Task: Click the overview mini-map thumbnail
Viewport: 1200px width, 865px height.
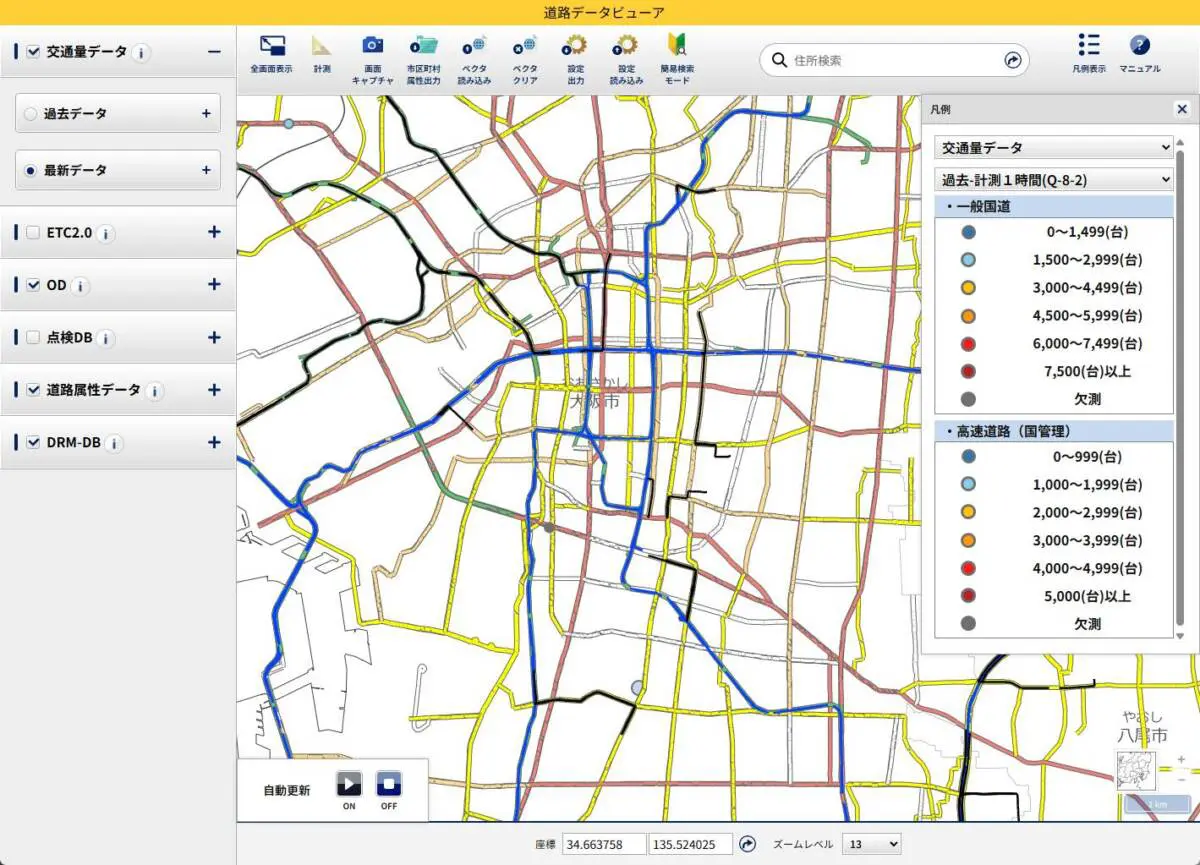Action: pos(1135,770)
